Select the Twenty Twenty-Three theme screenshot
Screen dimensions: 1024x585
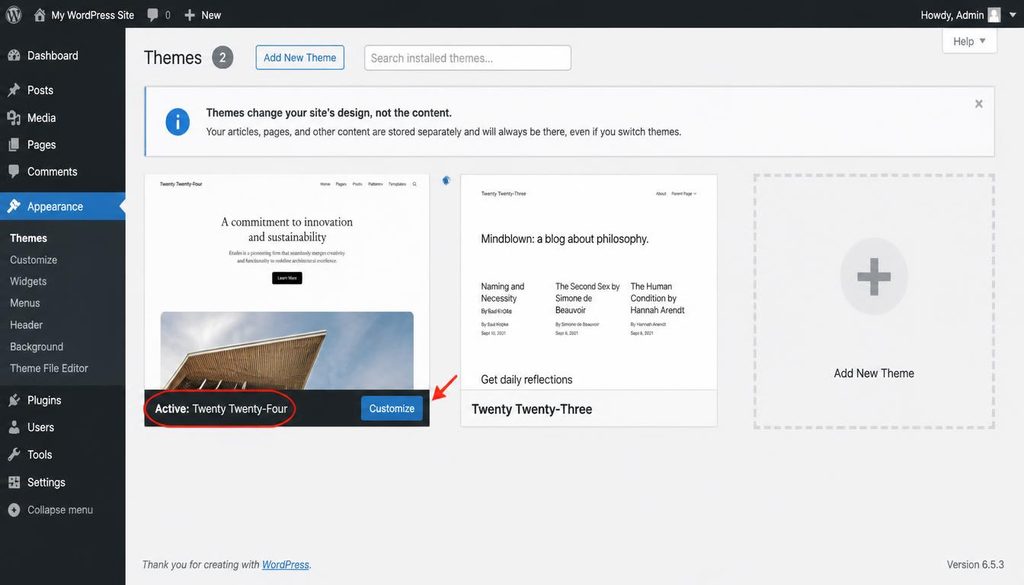click(x=589, y=282)
